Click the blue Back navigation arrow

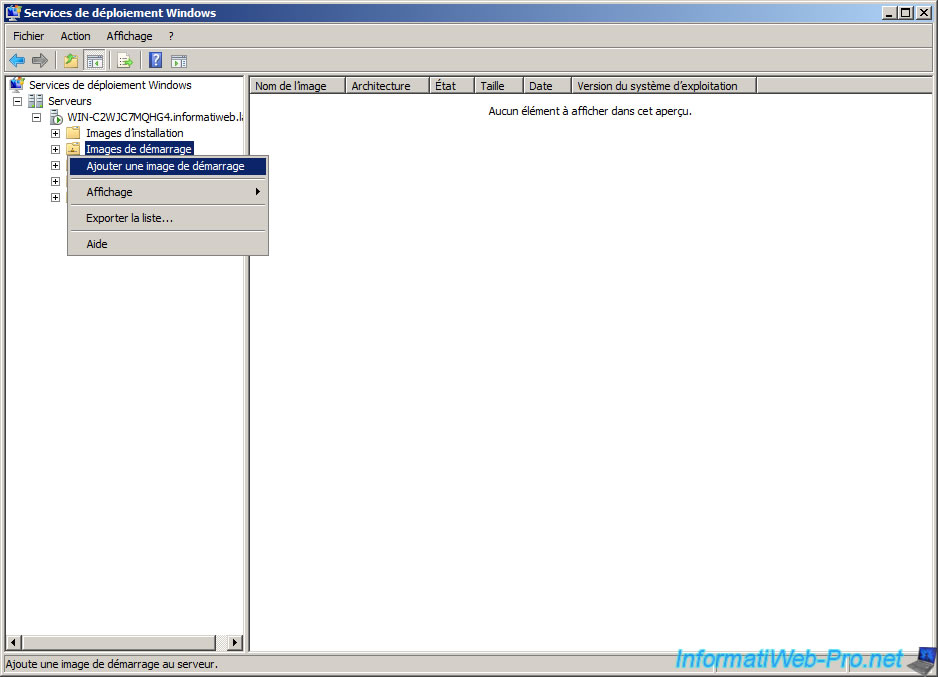click(x=16, y=60)
